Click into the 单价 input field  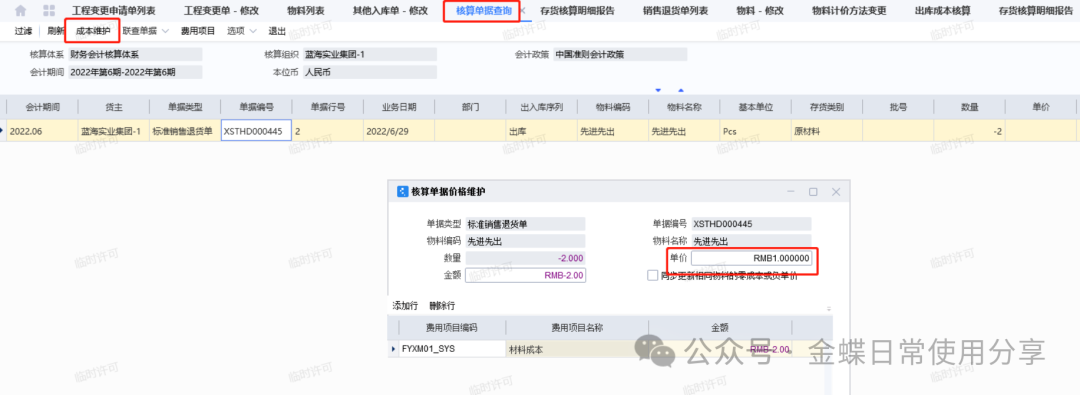(751, 258)
